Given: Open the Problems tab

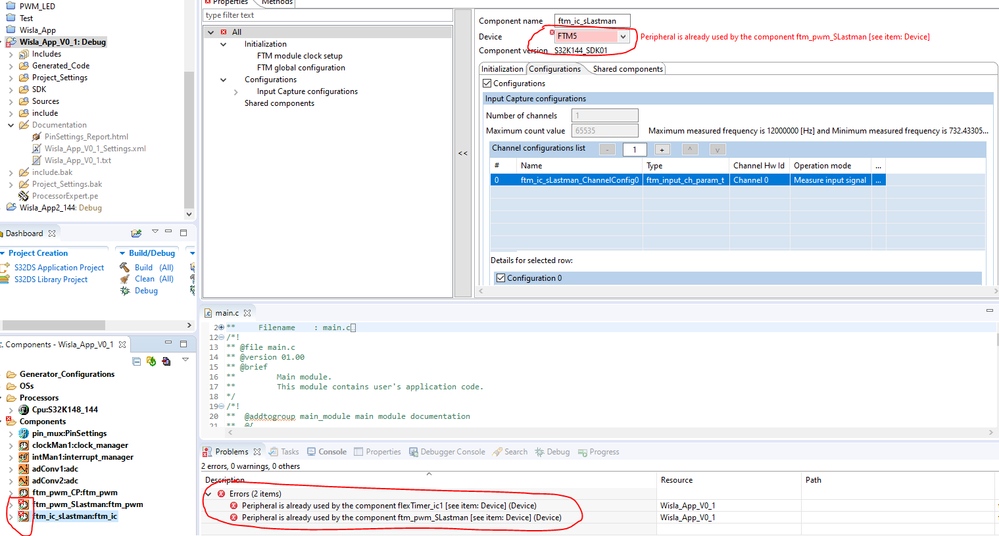Looking at the screenshot, I should [231, 452].
